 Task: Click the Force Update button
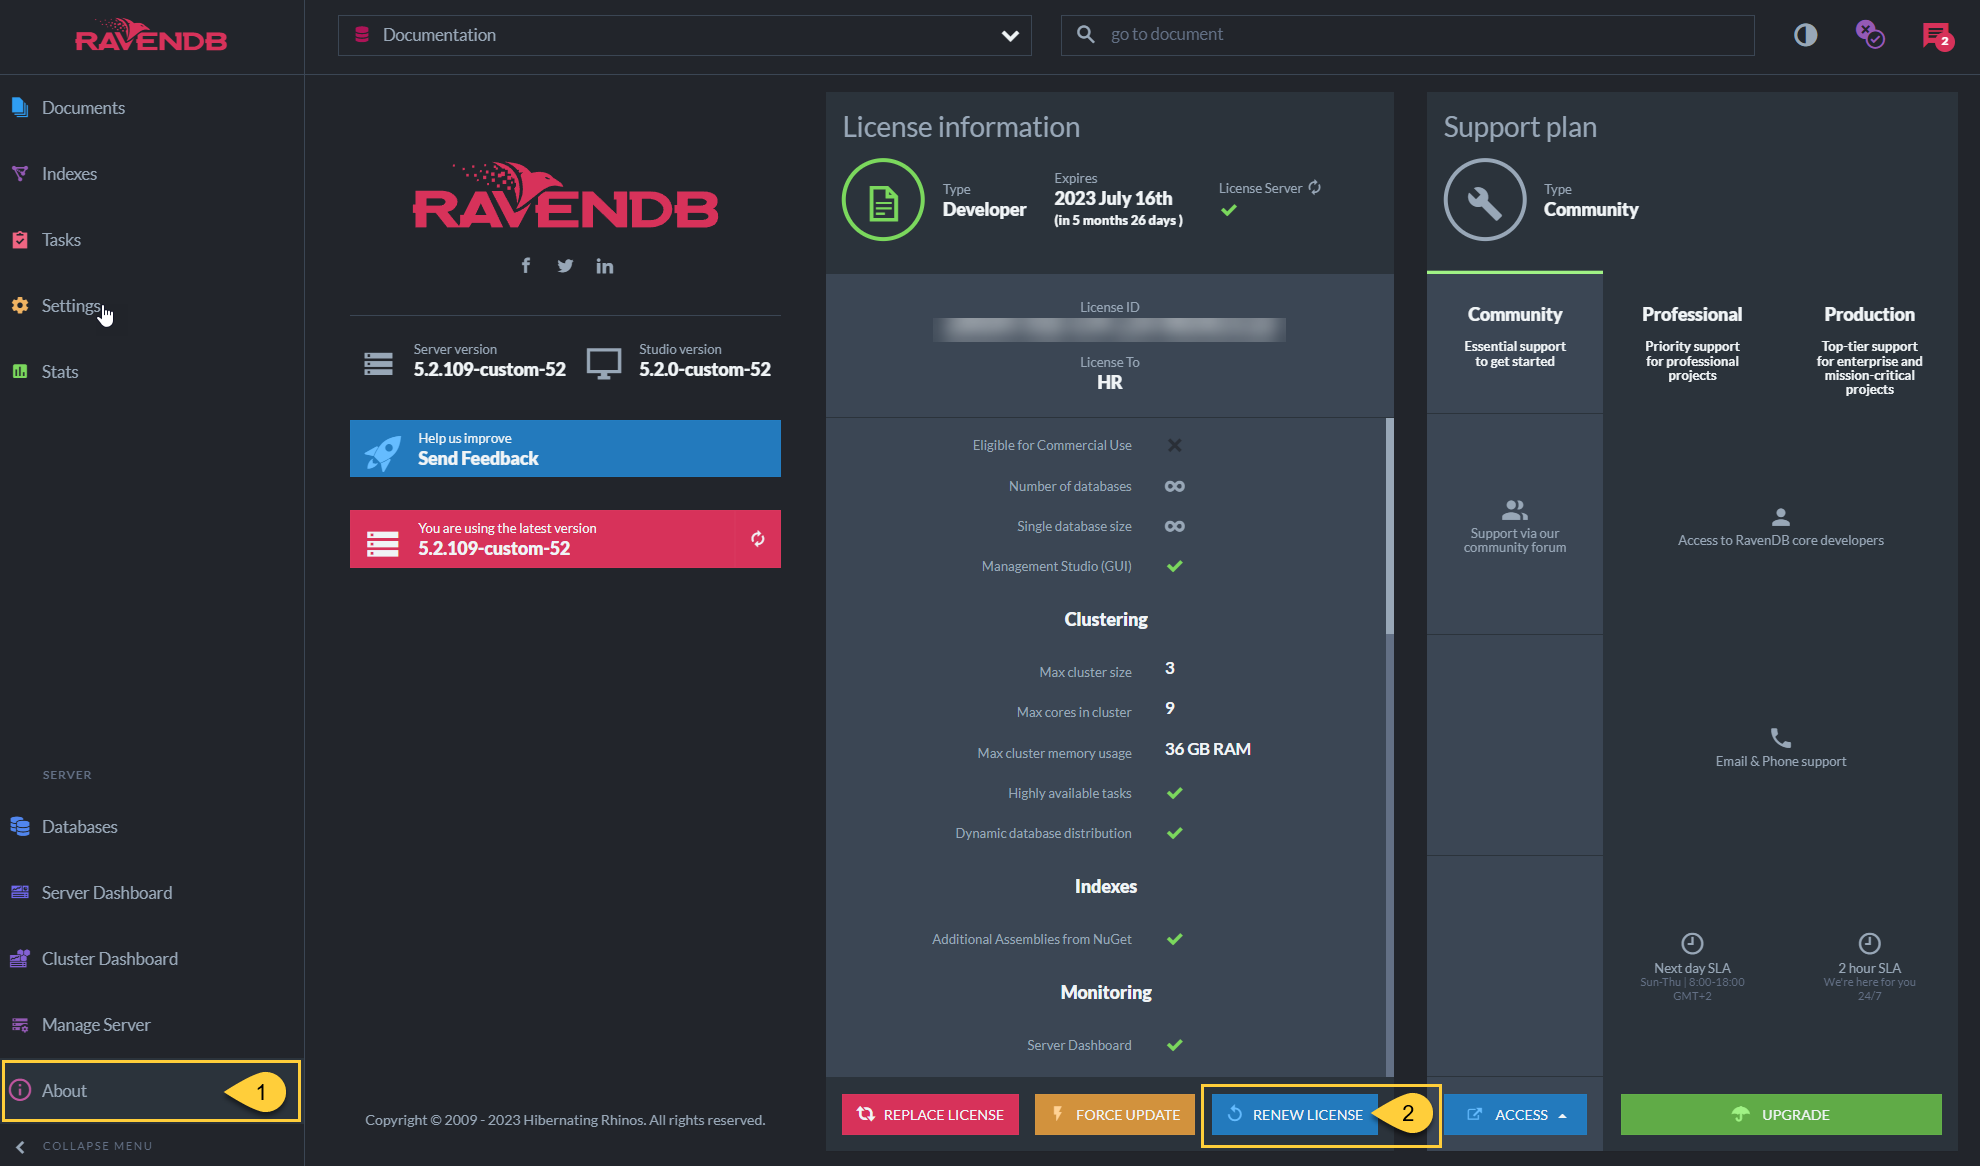(1115, 1114)
